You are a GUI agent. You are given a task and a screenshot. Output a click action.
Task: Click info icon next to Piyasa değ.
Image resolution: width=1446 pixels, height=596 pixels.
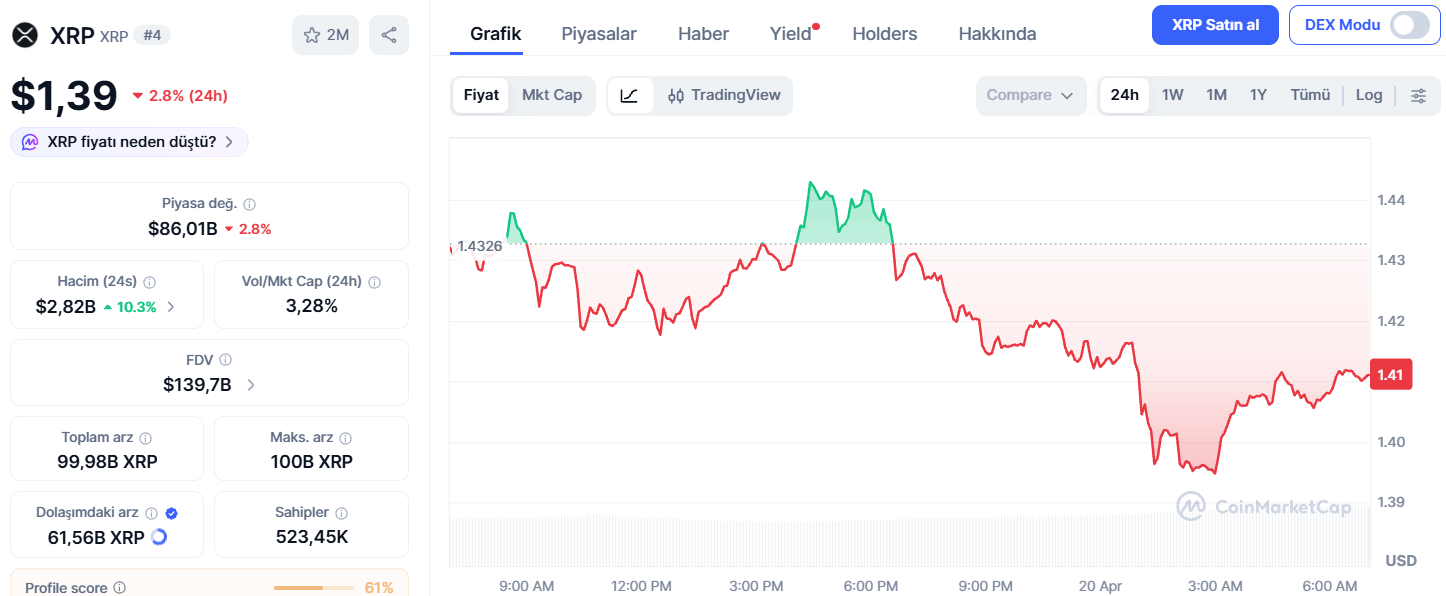click(x=250, y=204)
